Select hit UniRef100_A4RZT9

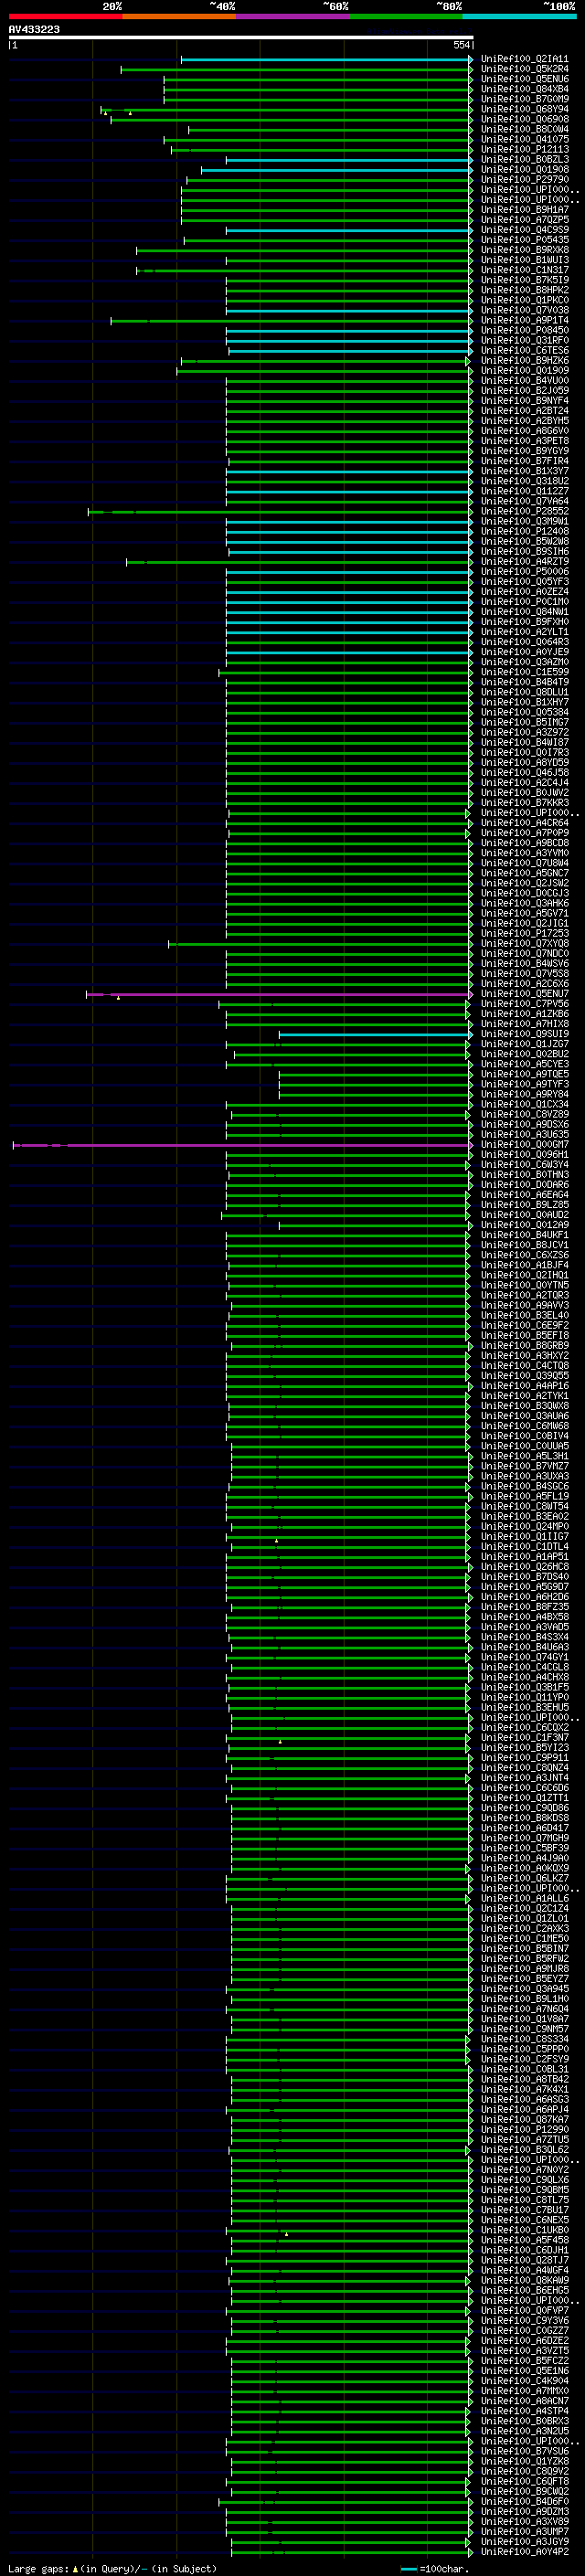524,562
